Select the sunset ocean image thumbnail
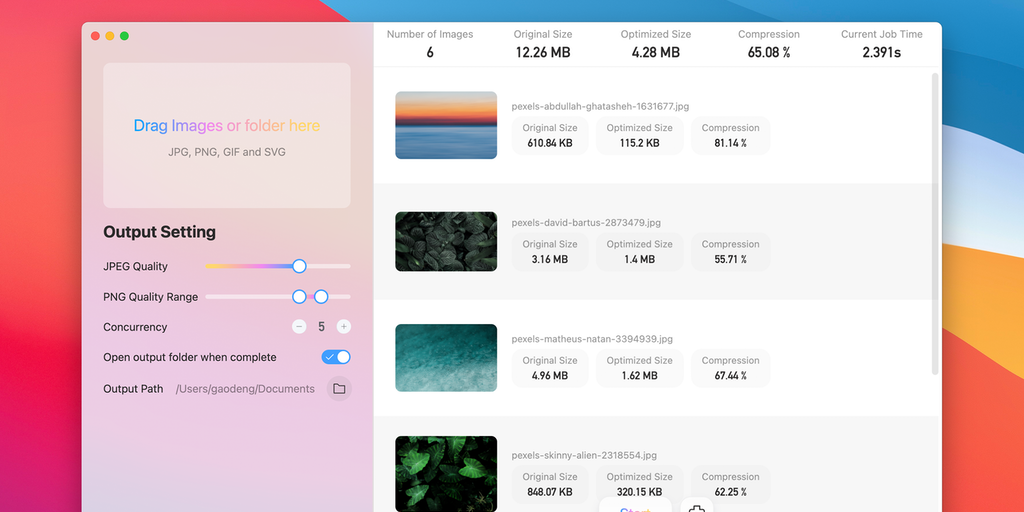Image resolution: width=1024 pixels, height=512 pixels. click(446, 125)
